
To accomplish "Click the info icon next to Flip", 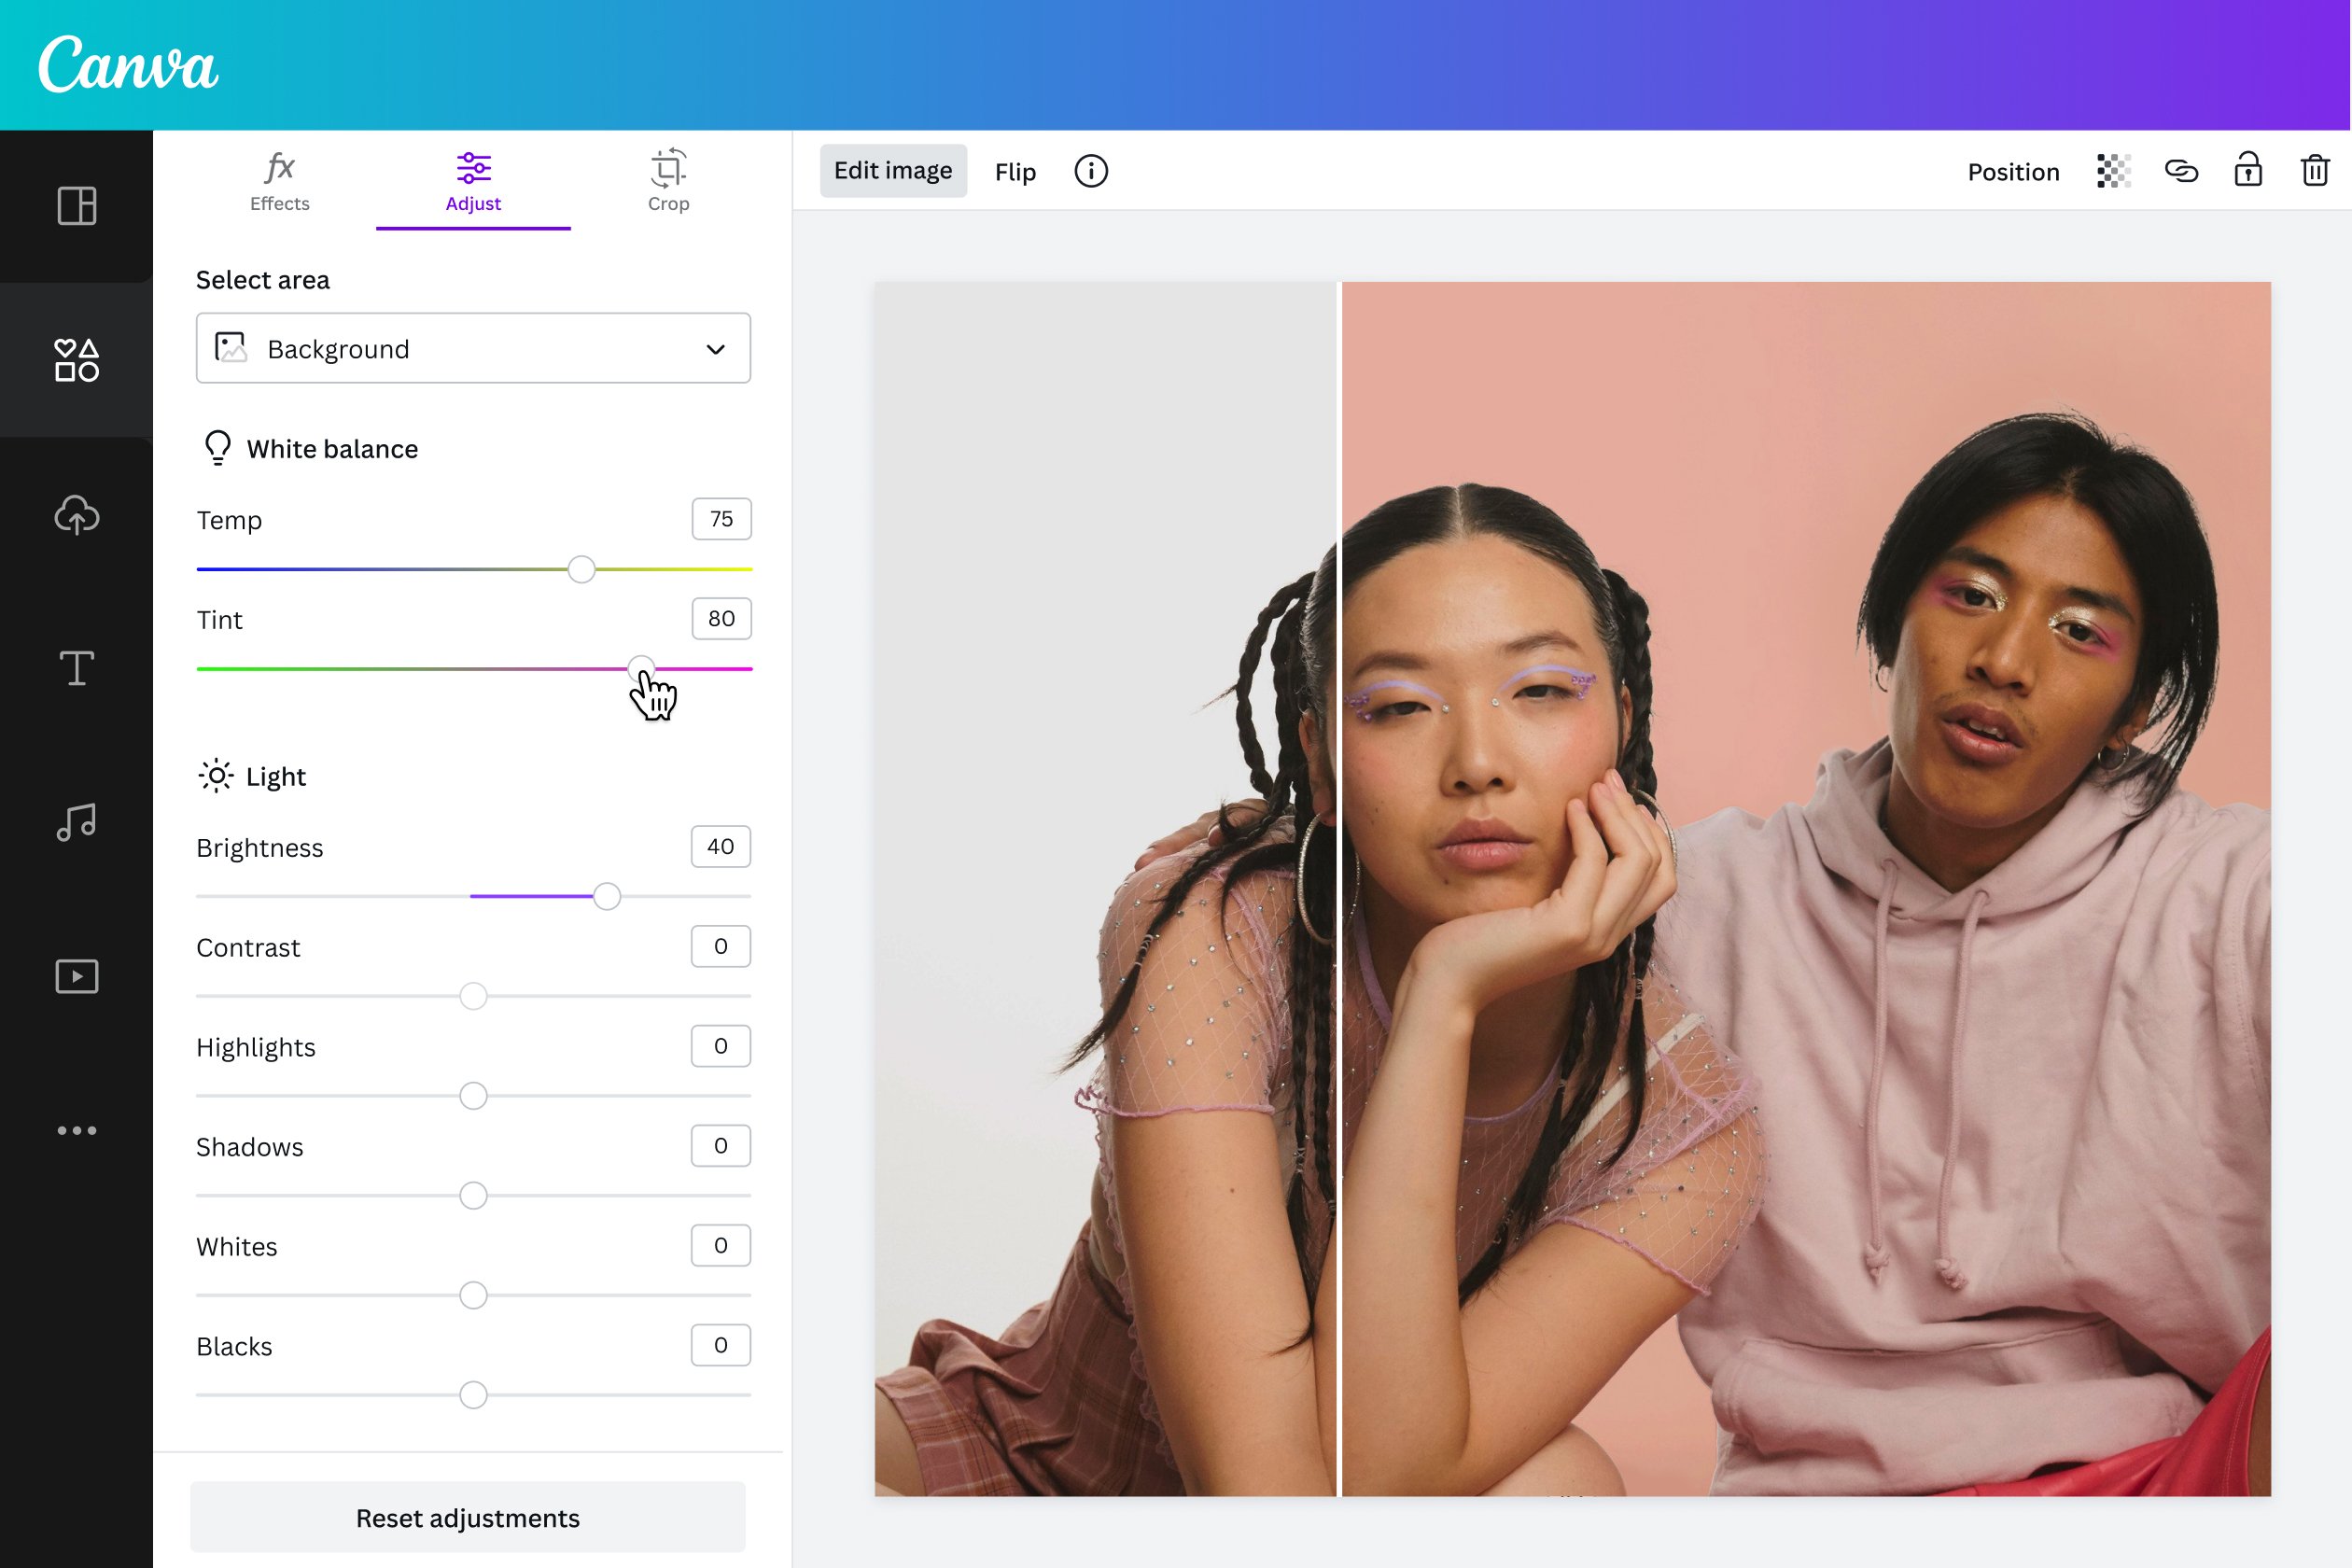I will pyautogui.click(x=1092, y=172).
